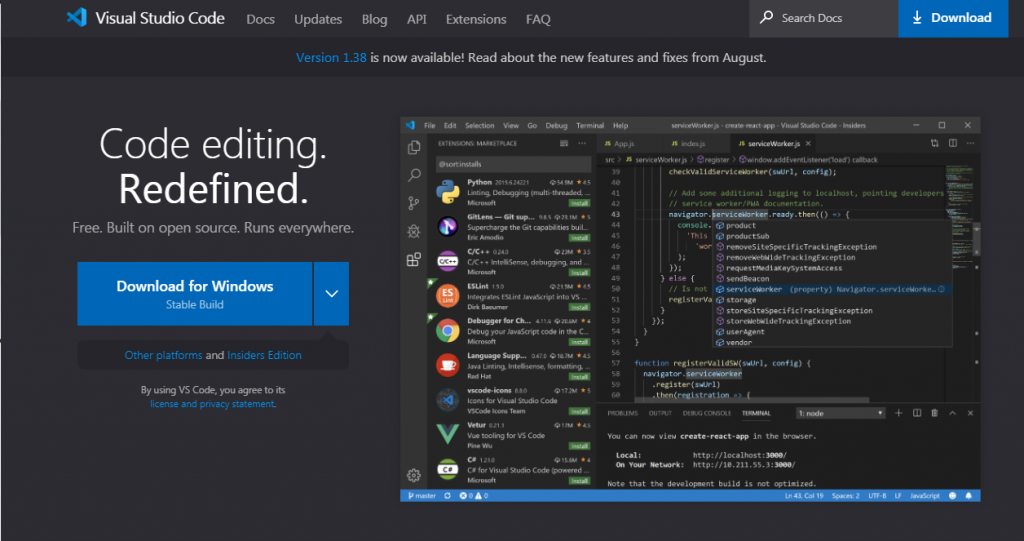Switch to the App.js tab
This screenshot has height=541, width=1024.
(619, 143)
